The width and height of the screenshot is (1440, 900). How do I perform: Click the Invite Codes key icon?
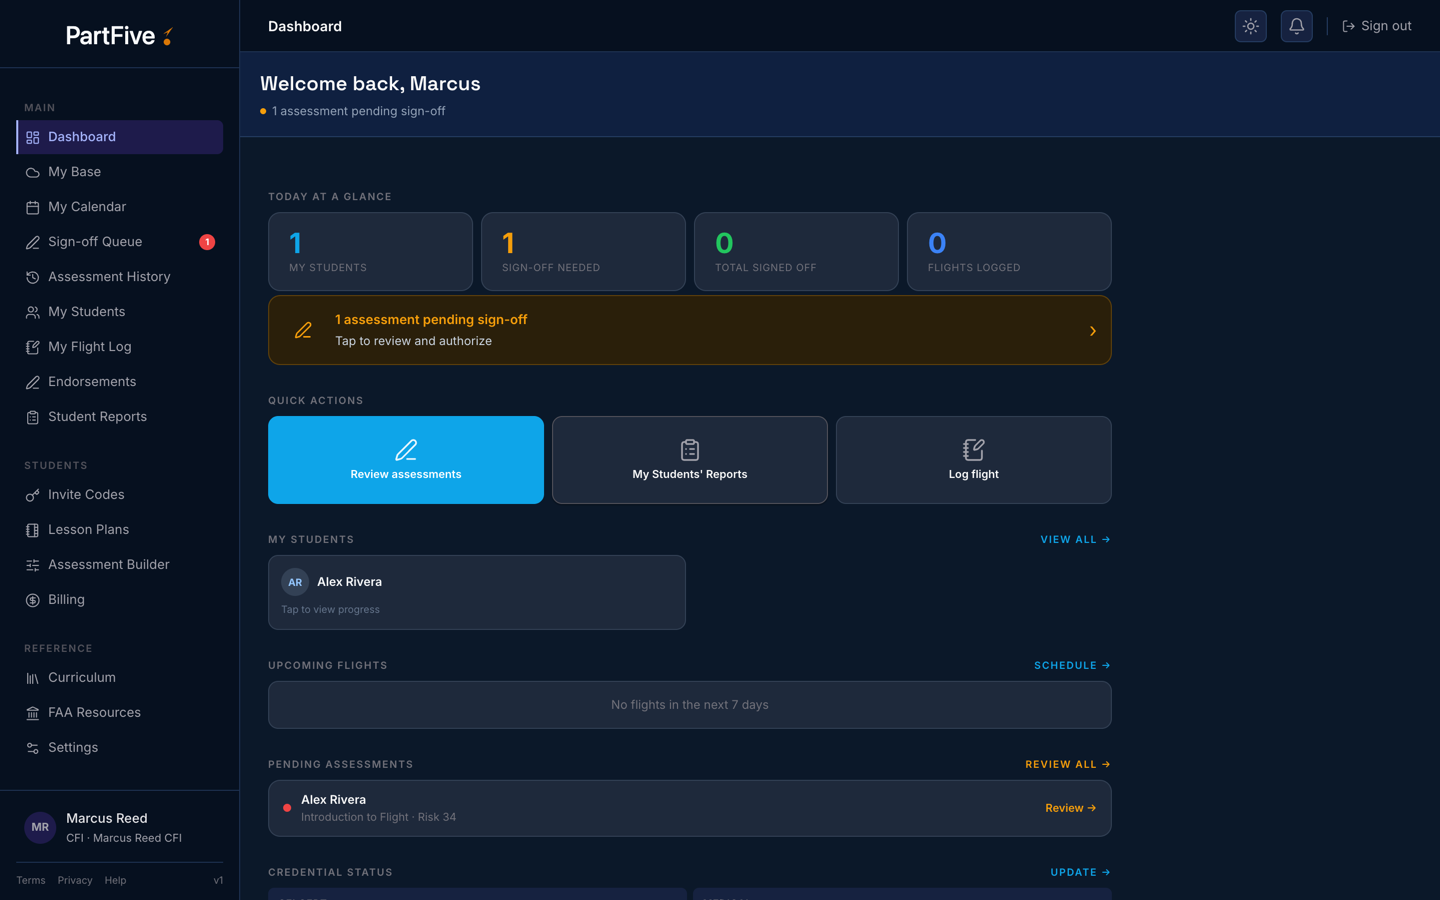[x=32, y=495]
